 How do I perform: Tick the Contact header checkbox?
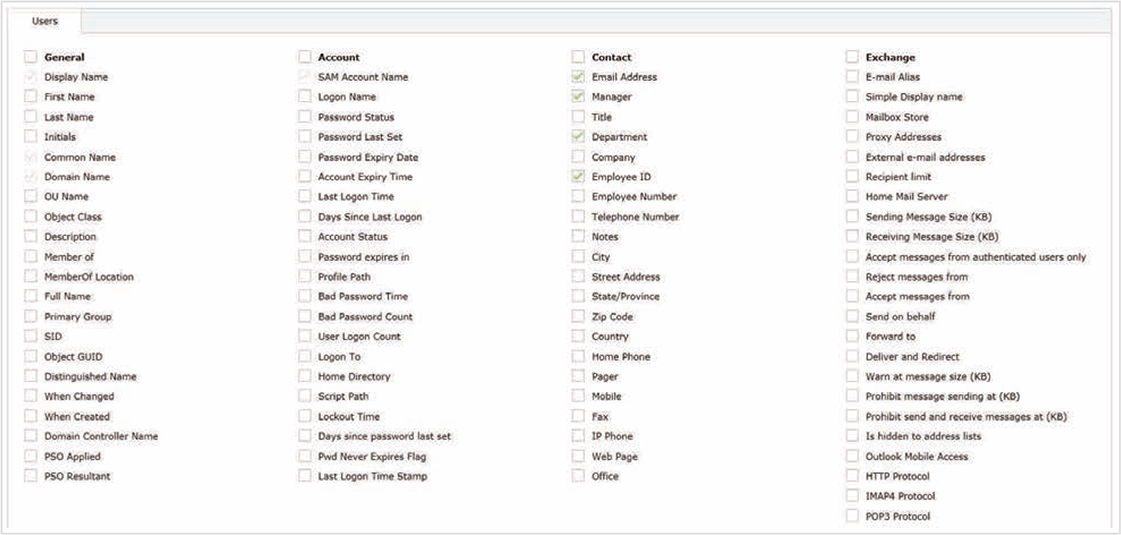578,57
